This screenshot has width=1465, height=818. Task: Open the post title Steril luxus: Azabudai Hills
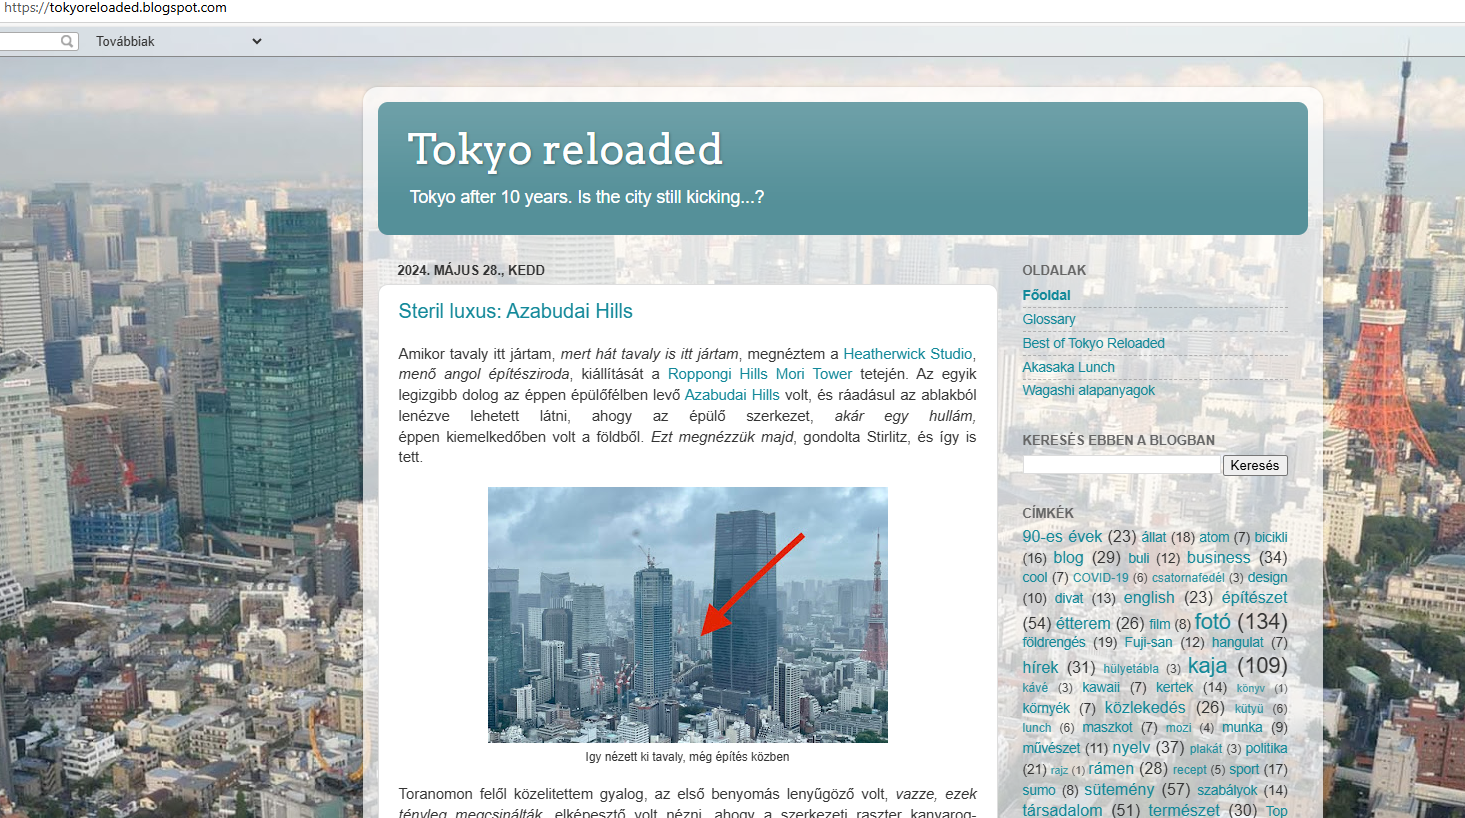(x=515, y=311)
